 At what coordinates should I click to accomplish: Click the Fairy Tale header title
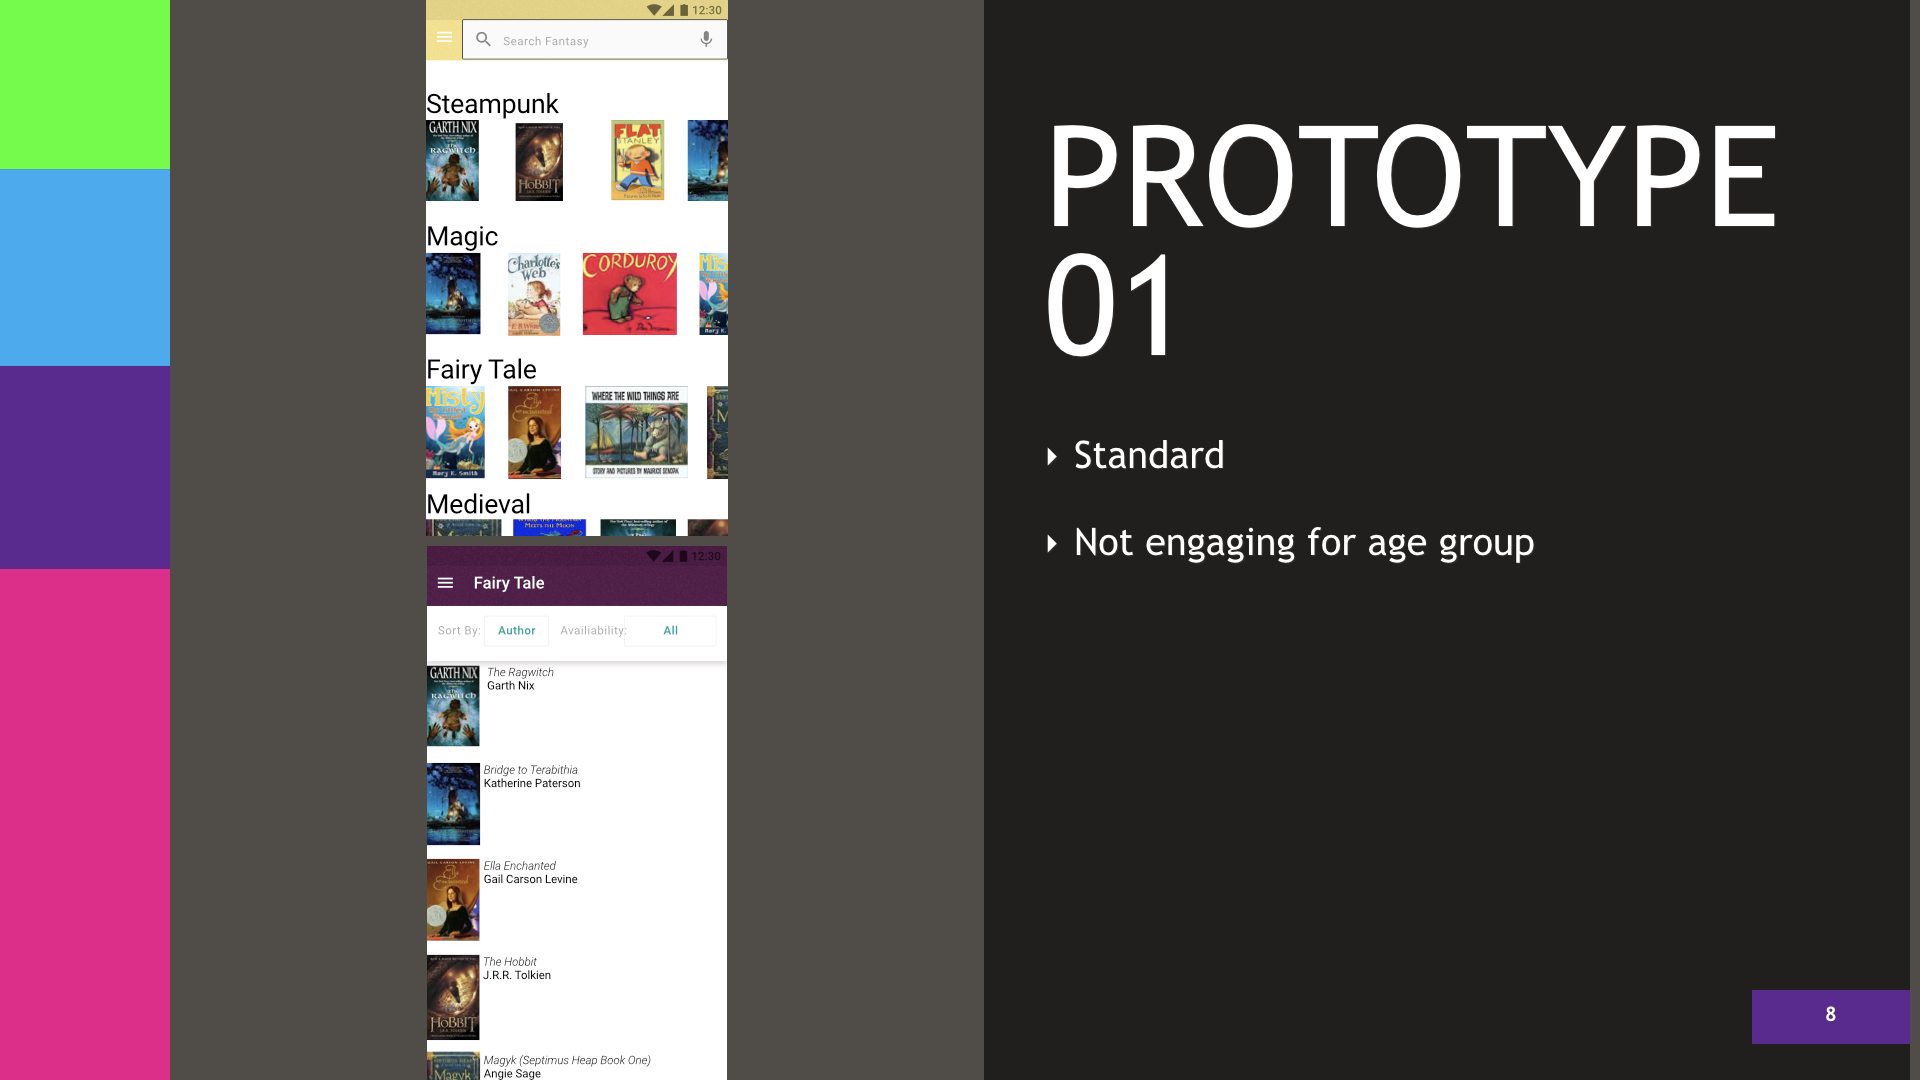point(509,583)
